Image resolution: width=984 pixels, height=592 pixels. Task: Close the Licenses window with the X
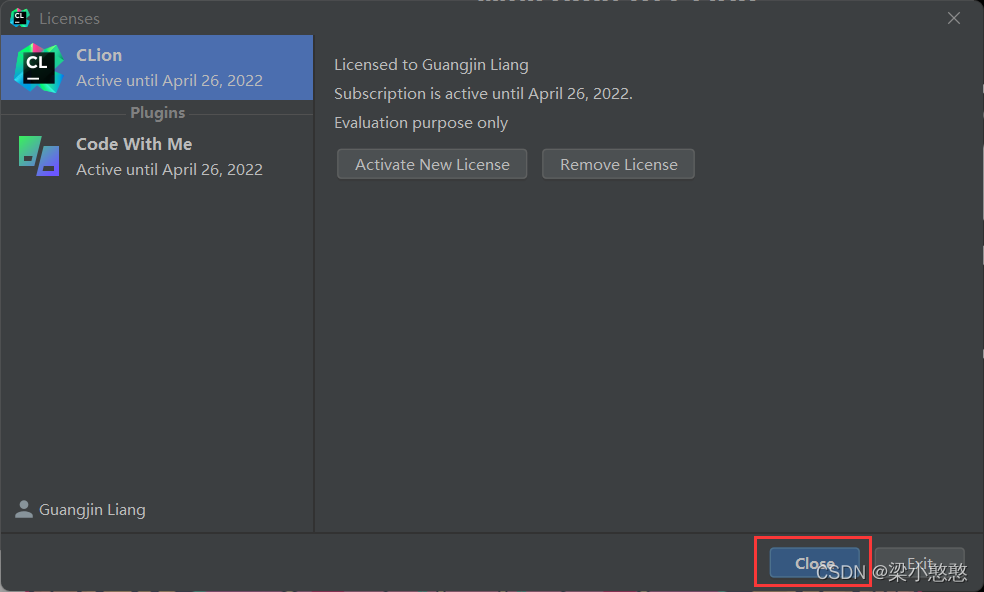click(953, 18)
